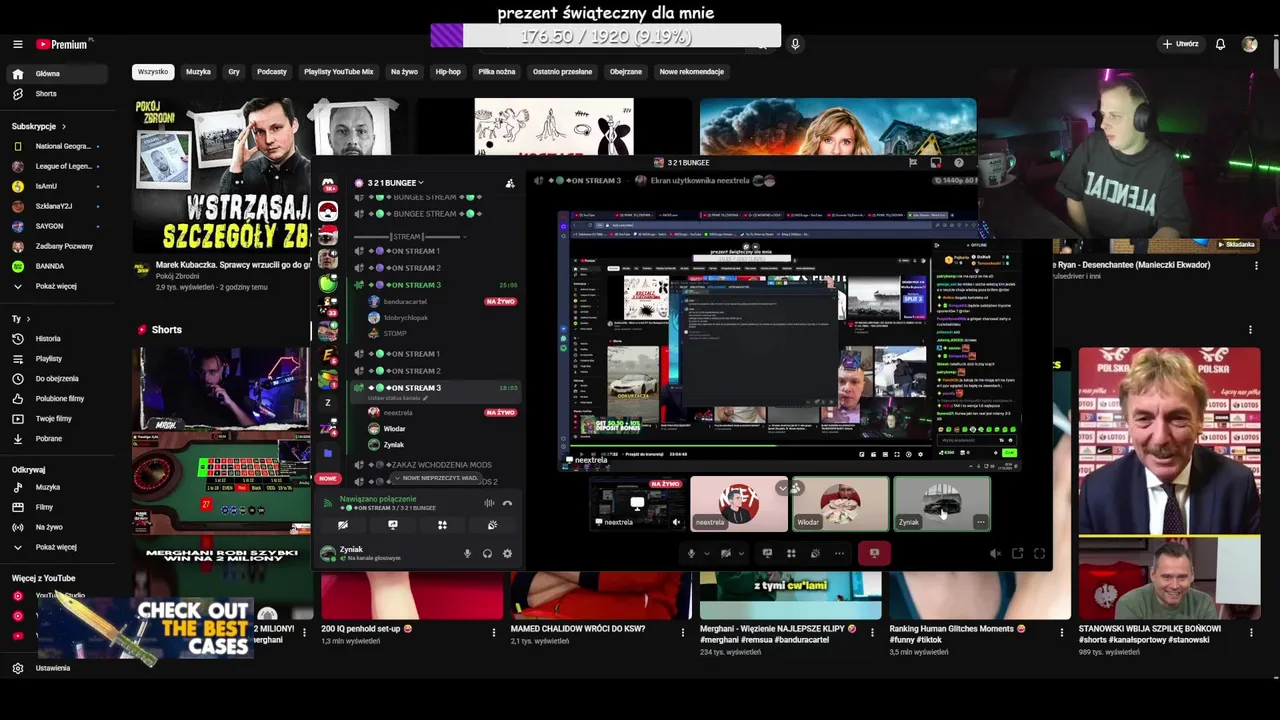Select the Nowe rekomendacje filter chip
The width and height of the screenshot is (1280, 720).
tap(692, 72)
